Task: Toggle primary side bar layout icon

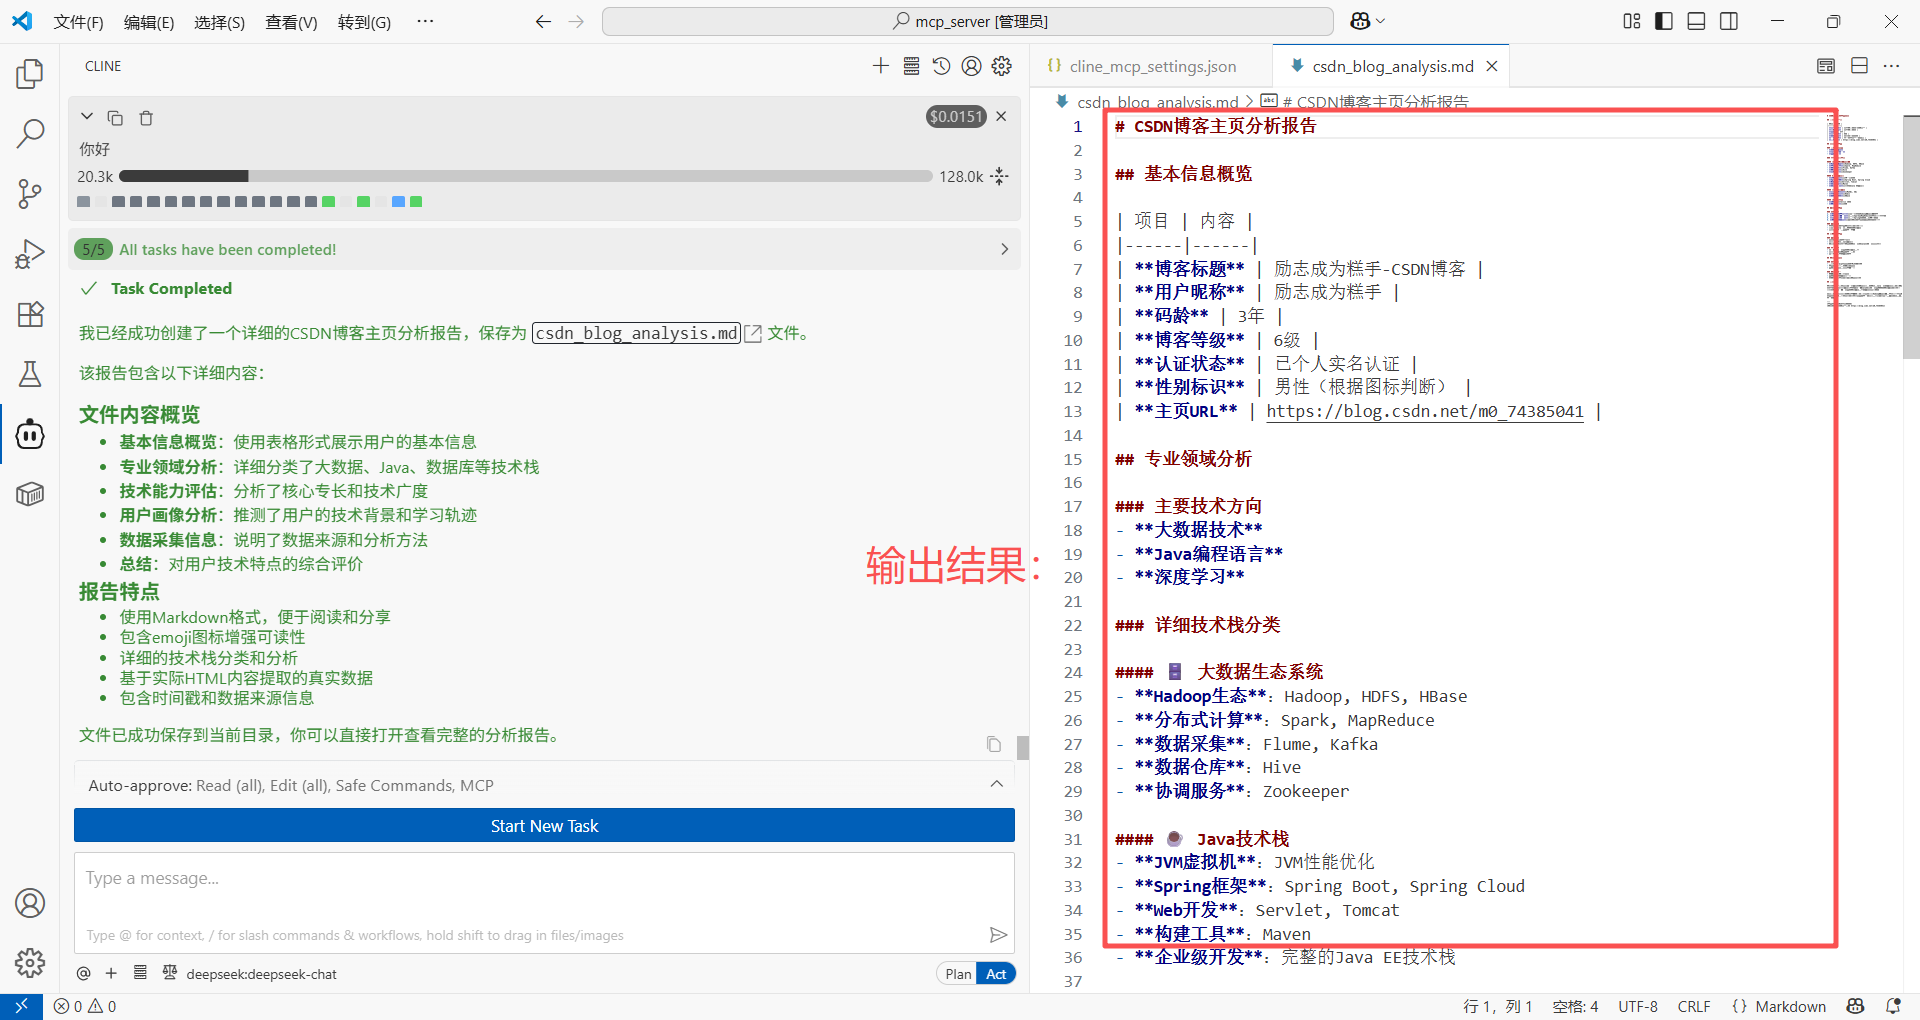Action: 1664,21
